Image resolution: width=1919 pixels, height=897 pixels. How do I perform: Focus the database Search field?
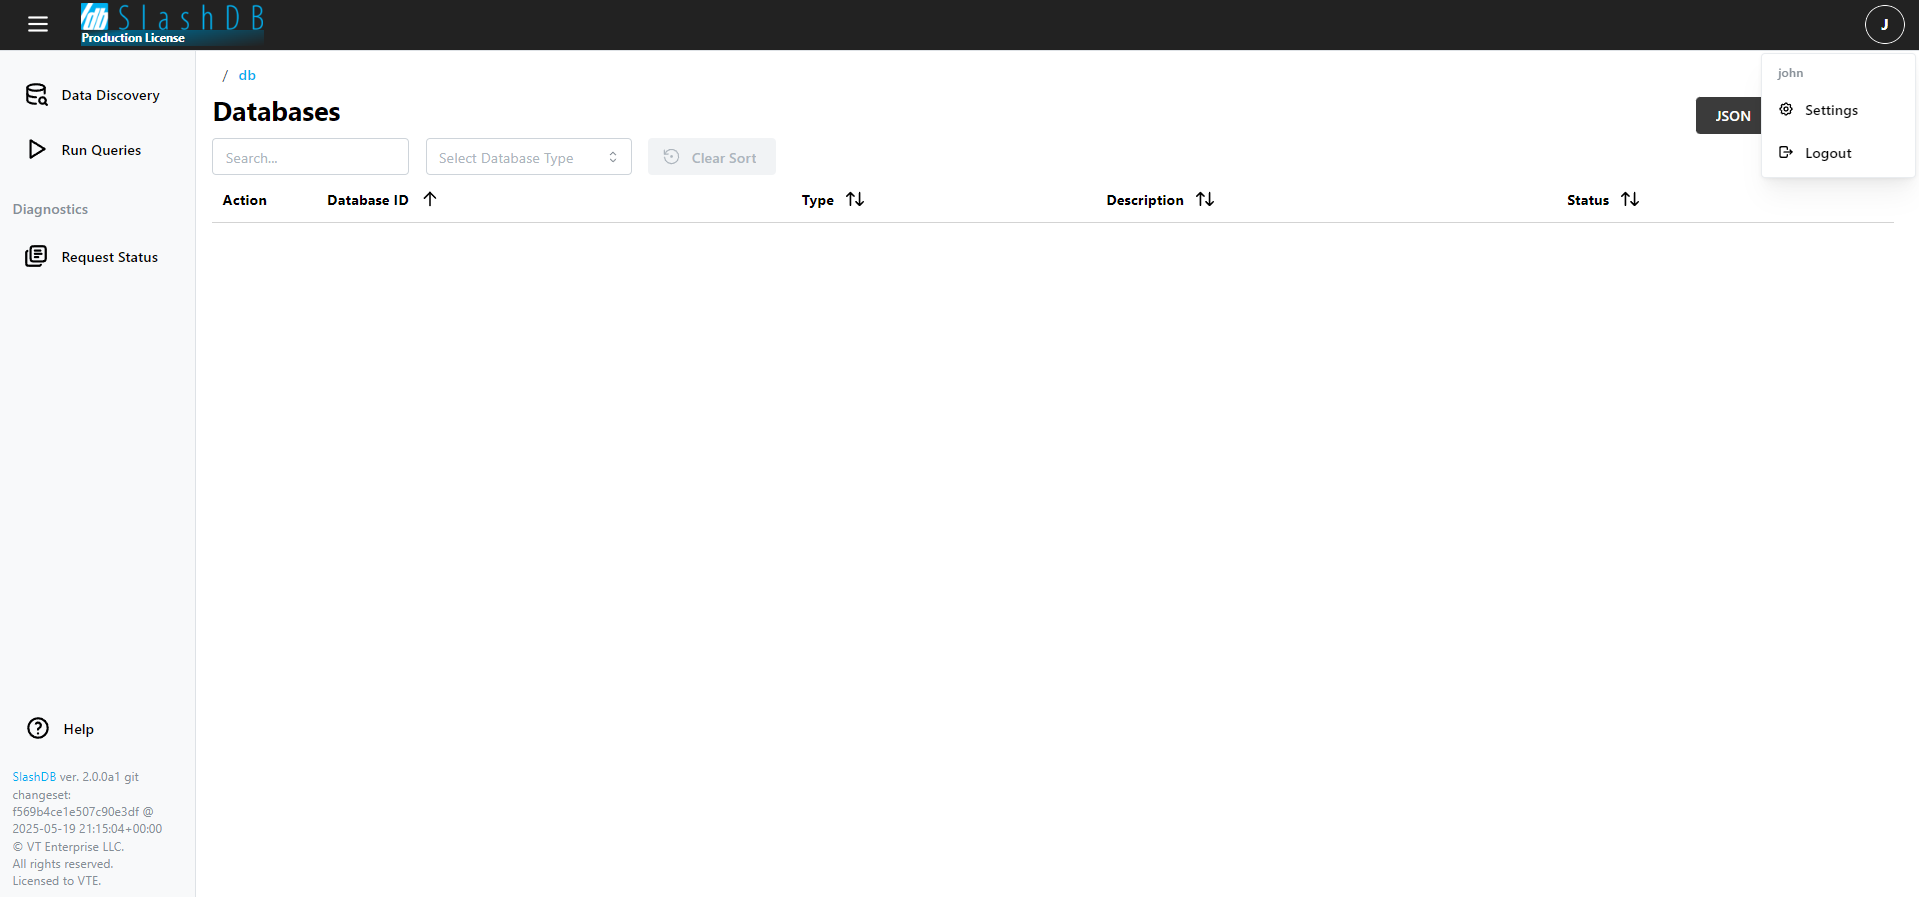click(310, 157)
